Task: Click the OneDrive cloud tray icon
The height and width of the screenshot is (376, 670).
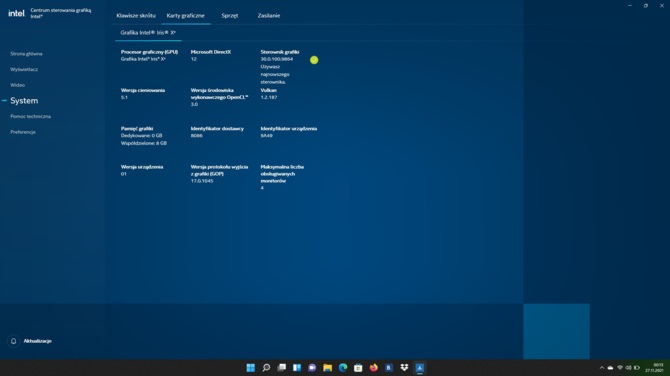Action: (x=611, y=367)
